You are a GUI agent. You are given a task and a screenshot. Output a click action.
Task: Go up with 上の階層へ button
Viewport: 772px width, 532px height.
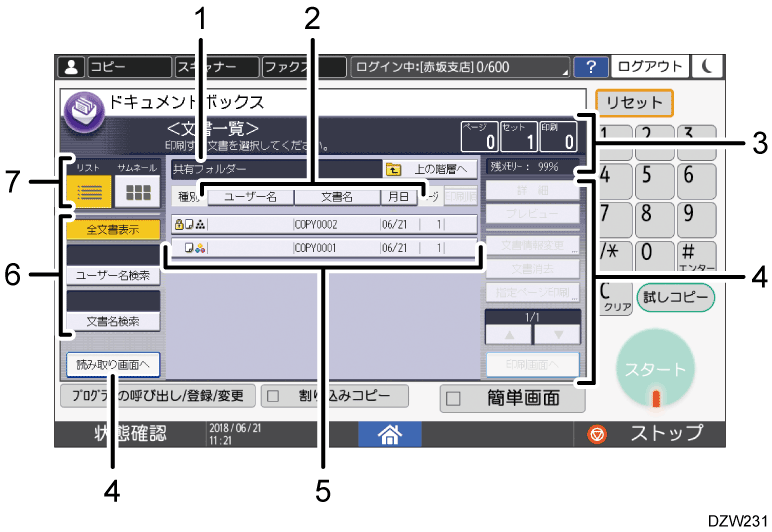point(425,169)
